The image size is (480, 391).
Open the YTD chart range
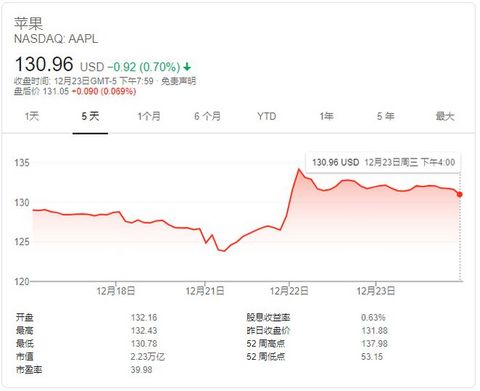267,116
